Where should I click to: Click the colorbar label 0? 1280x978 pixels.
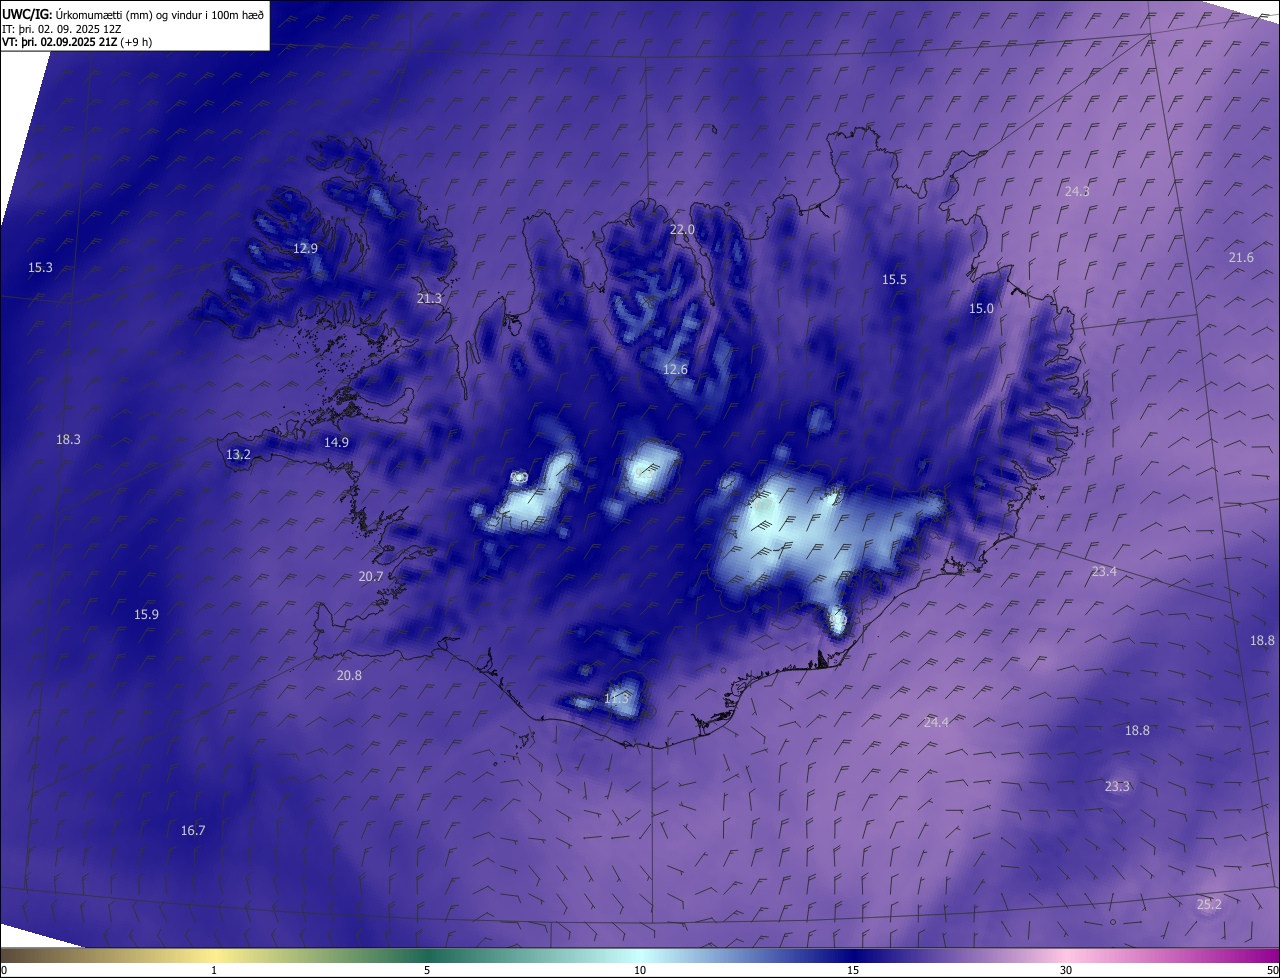[4, 970]
